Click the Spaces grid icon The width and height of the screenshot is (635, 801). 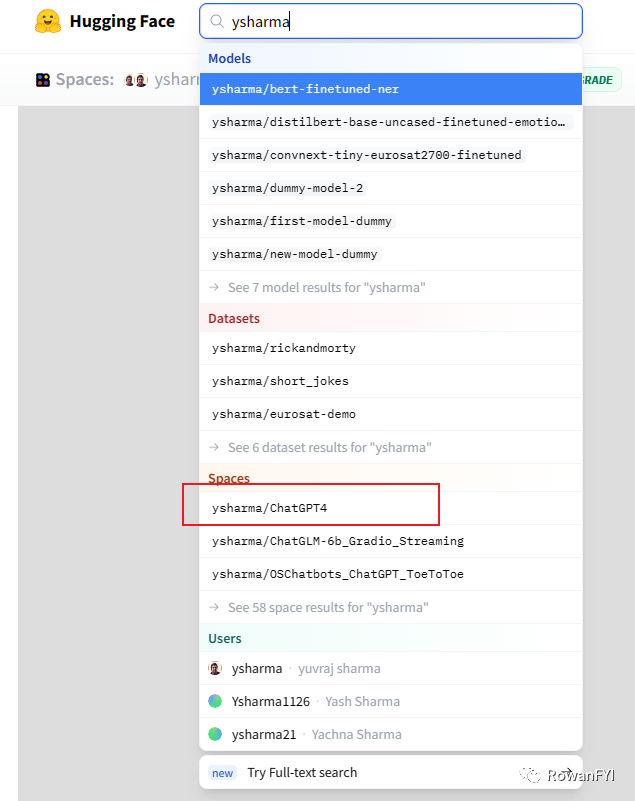pos(43,80)
